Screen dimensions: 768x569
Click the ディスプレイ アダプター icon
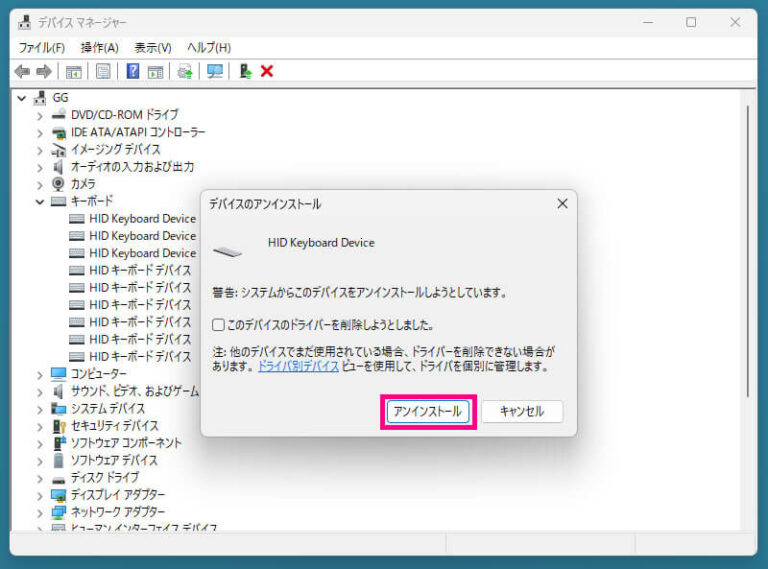click(58, 495)
